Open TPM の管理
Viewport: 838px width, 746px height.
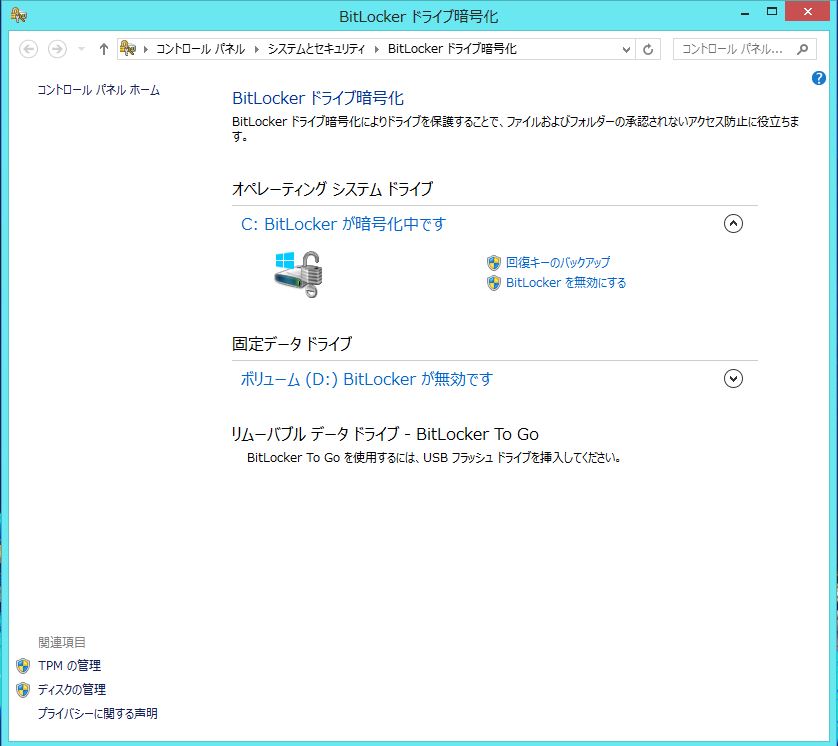coord(69,666)
